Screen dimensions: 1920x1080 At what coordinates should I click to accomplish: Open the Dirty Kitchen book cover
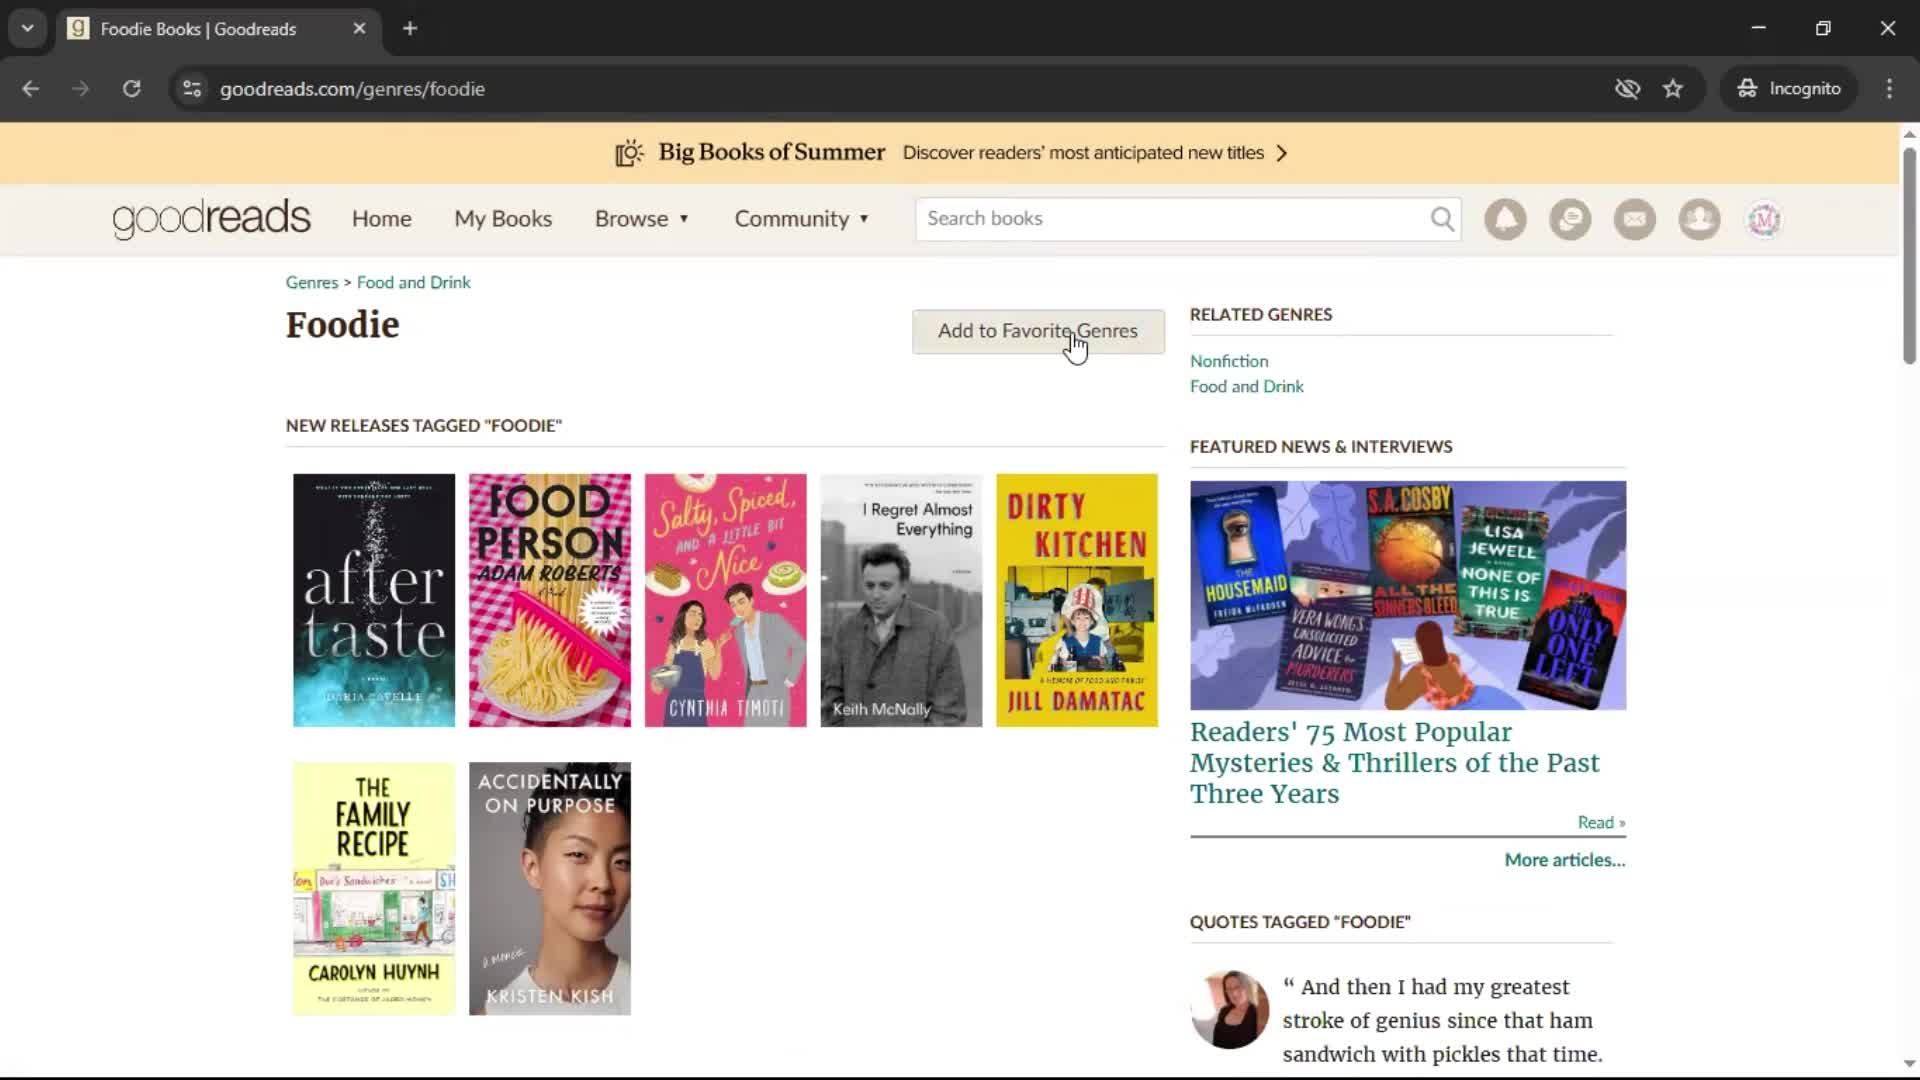click(x=1077, y=600)
